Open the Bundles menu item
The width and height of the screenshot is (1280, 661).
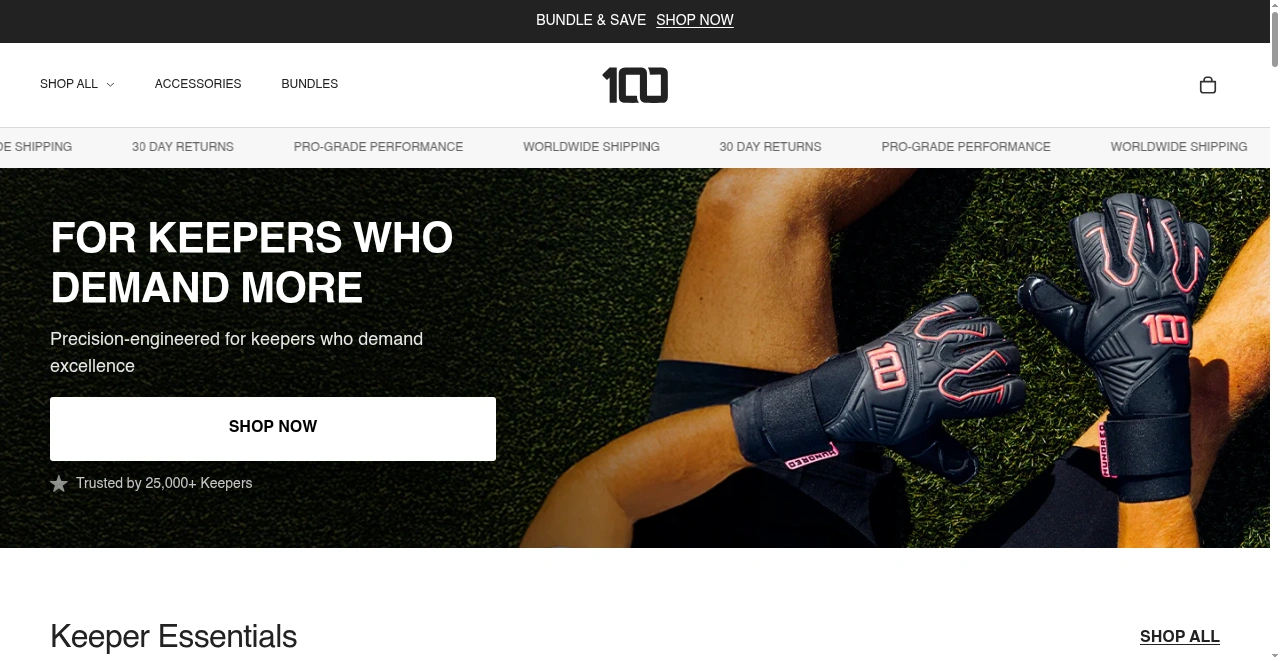click(310, 84)
